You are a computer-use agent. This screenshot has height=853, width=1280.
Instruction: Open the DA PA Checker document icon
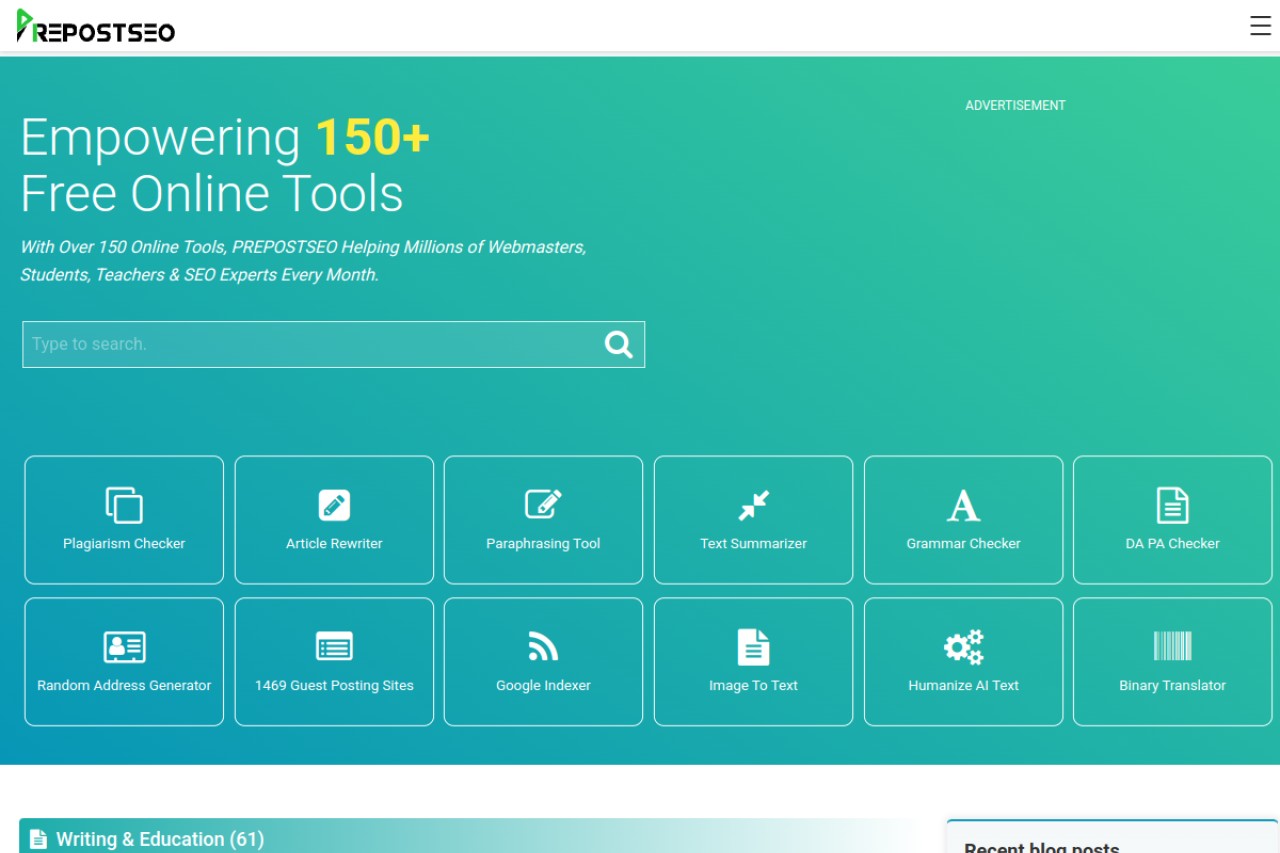click(1172, 505)
